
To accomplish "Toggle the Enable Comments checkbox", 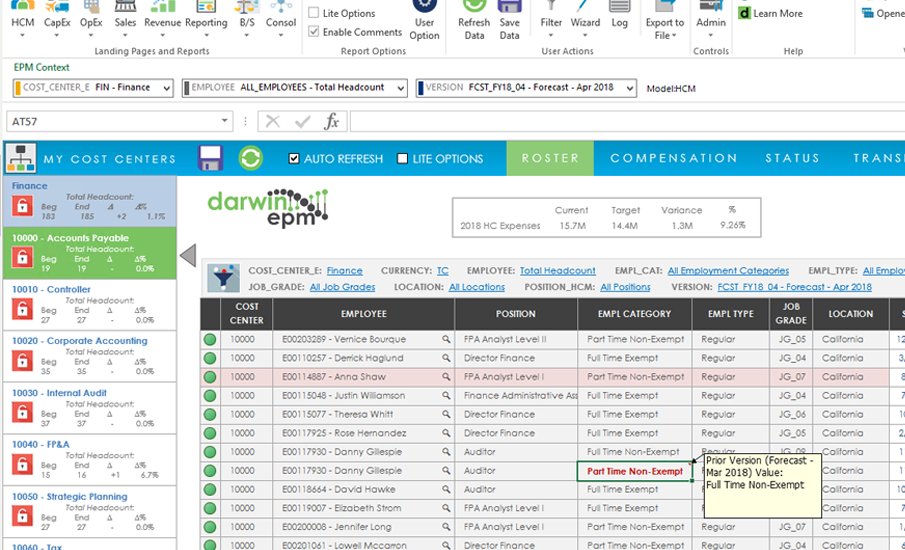I will click(313, 32).
